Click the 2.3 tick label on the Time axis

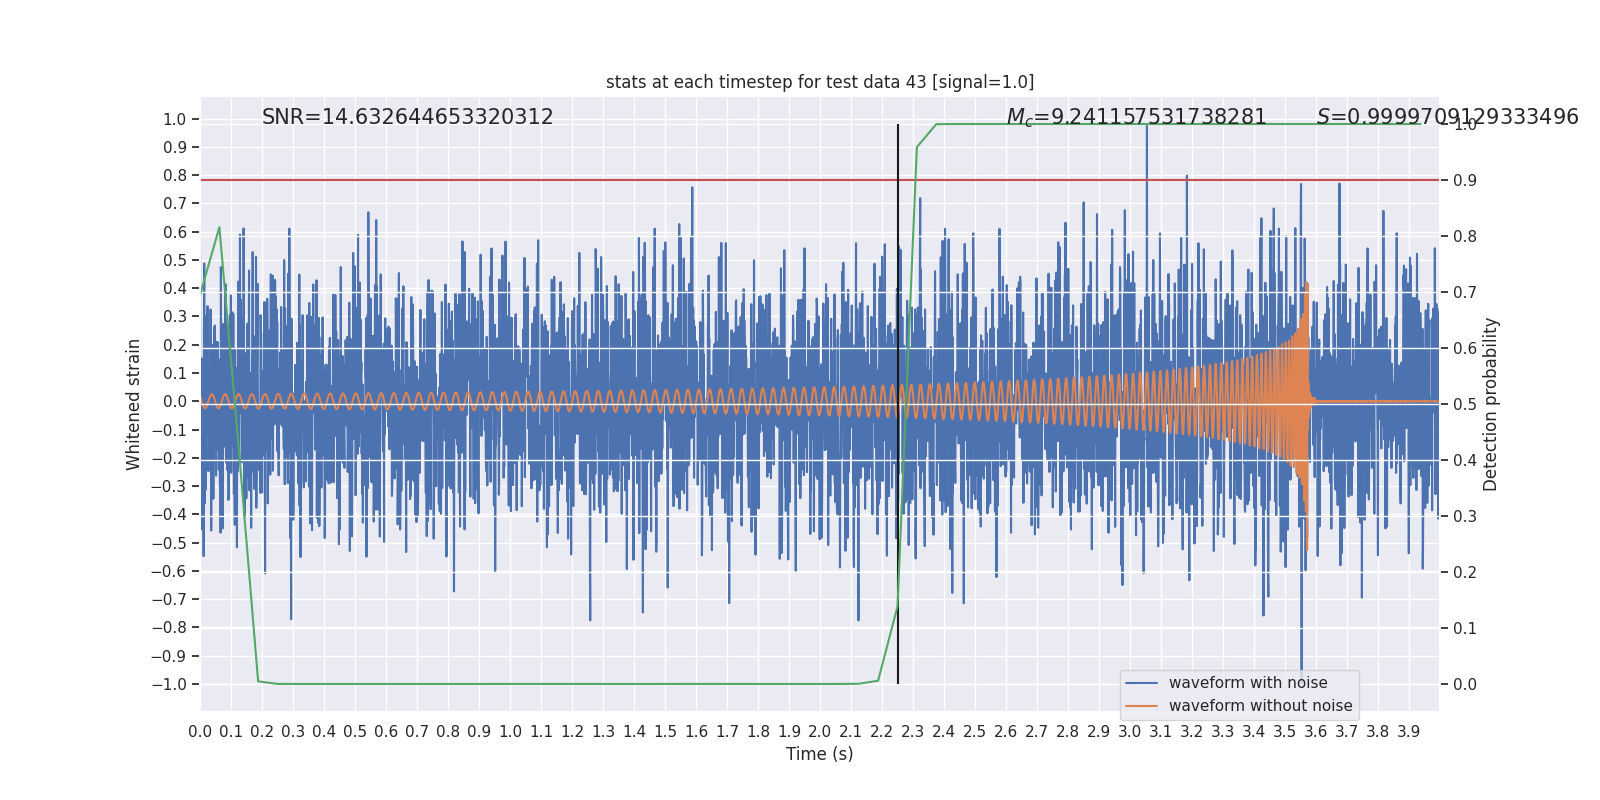(x=913, y=731)
